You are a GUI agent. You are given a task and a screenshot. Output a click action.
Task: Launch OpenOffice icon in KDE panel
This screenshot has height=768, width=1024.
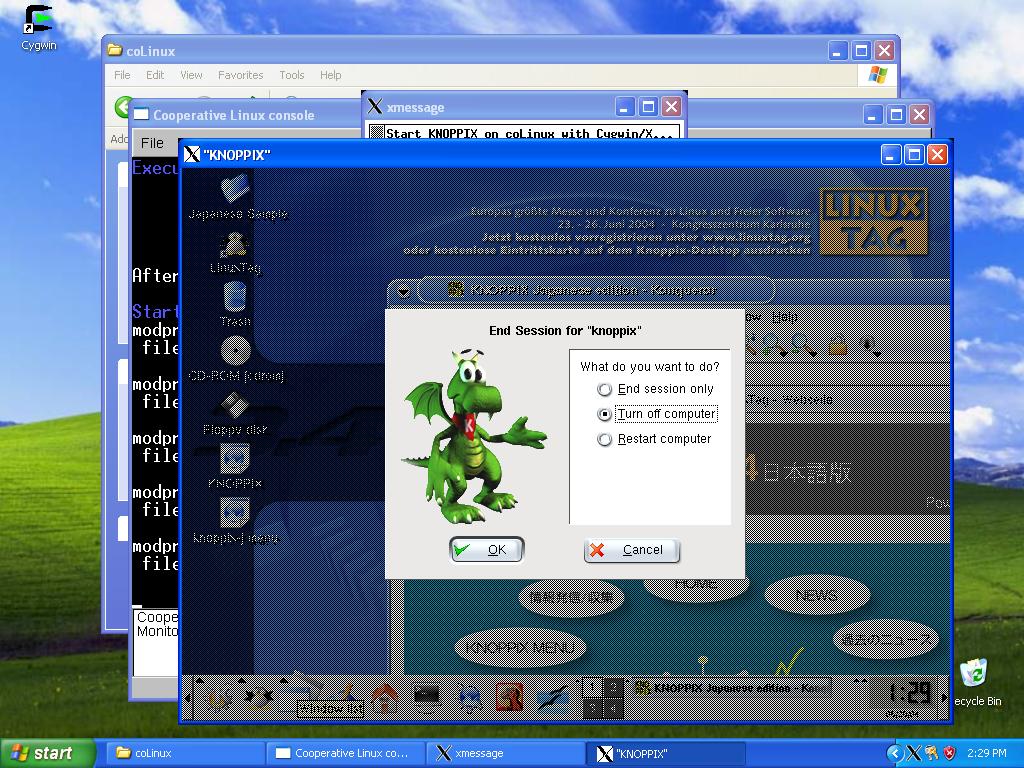pos(552,697)
